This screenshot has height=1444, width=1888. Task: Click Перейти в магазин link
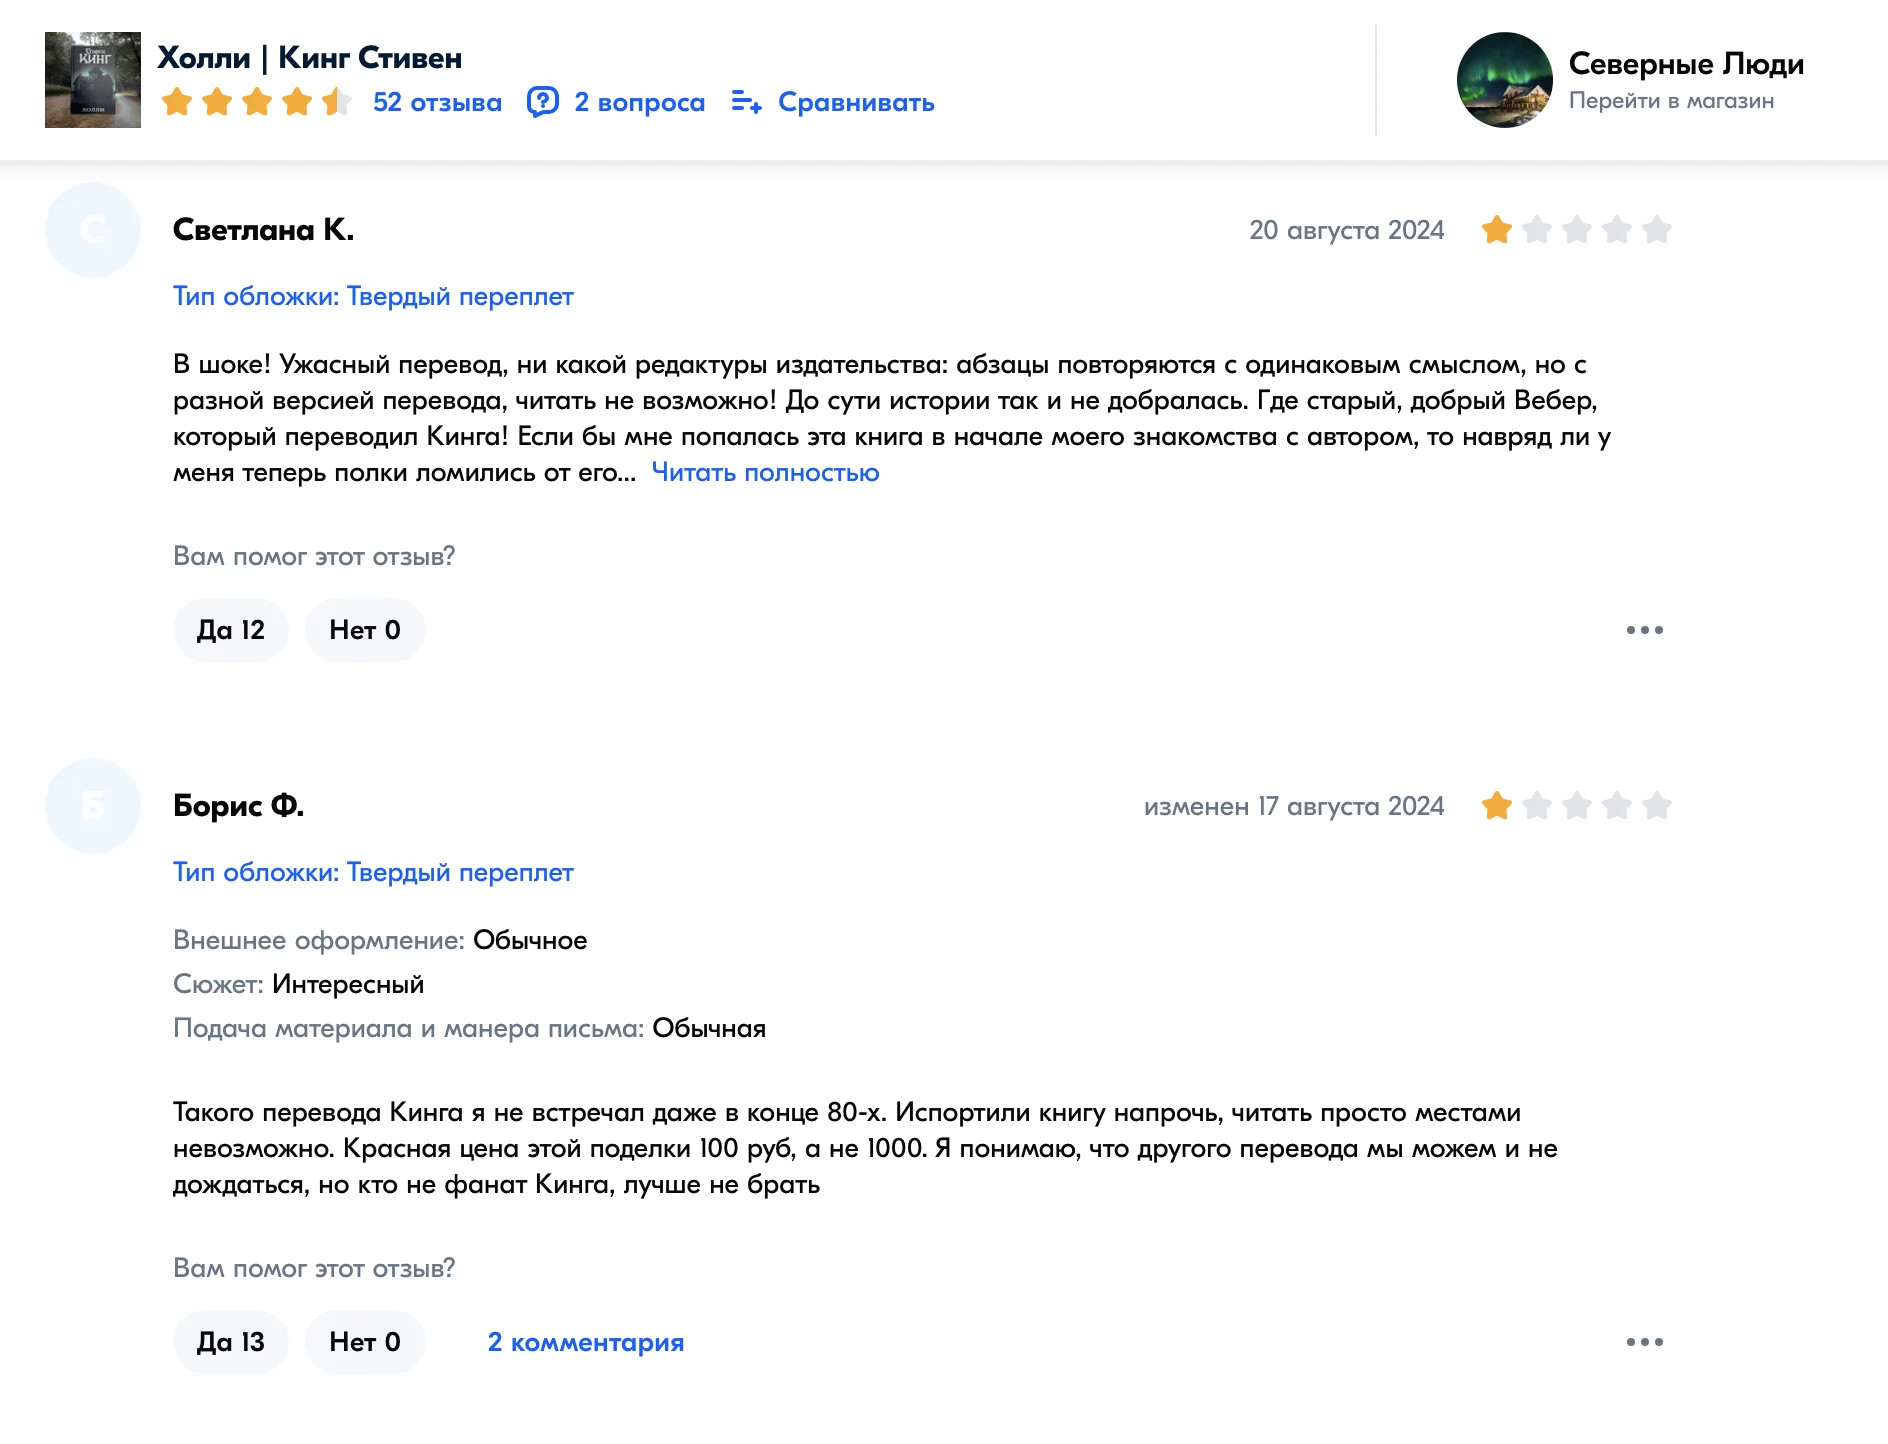click(x=1671, y=101)
